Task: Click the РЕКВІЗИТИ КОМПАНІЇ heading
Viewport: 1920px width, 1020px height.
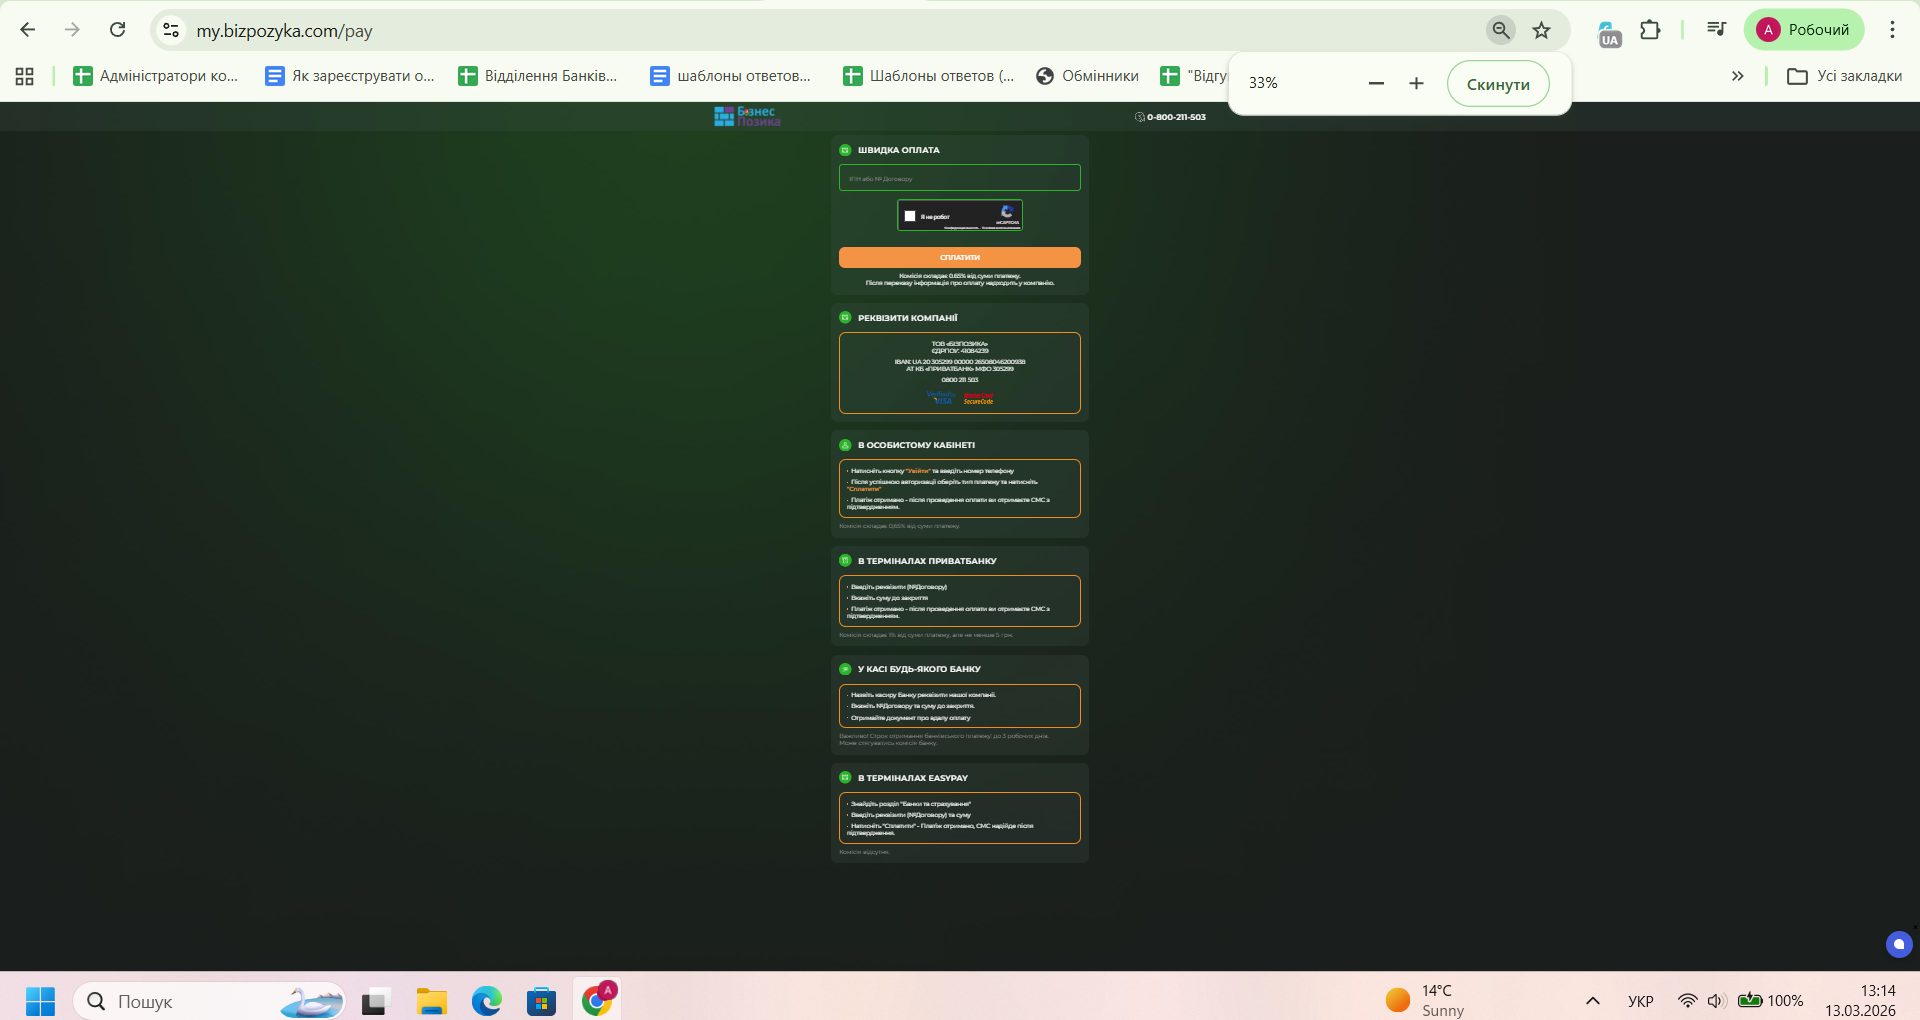Action: (x=908, y=318)
